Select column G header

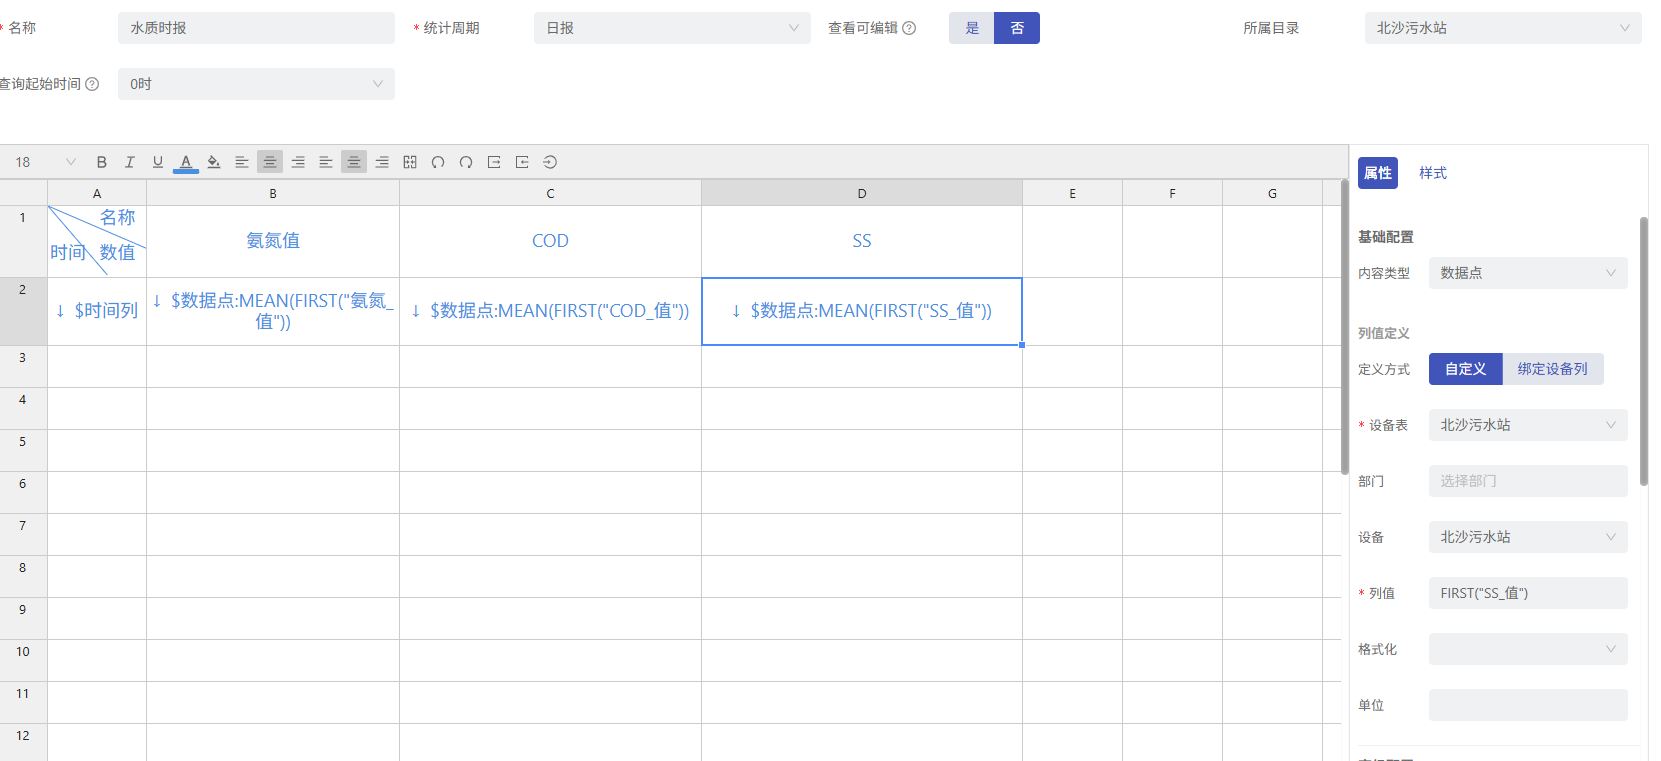[1272, 193]
